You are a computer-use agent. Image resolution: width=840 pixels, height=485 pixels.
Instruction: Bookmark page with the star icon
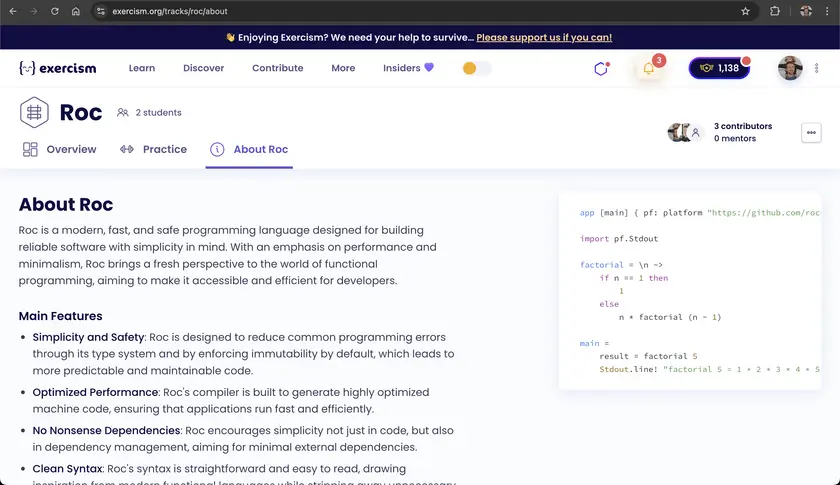(745, 11)
